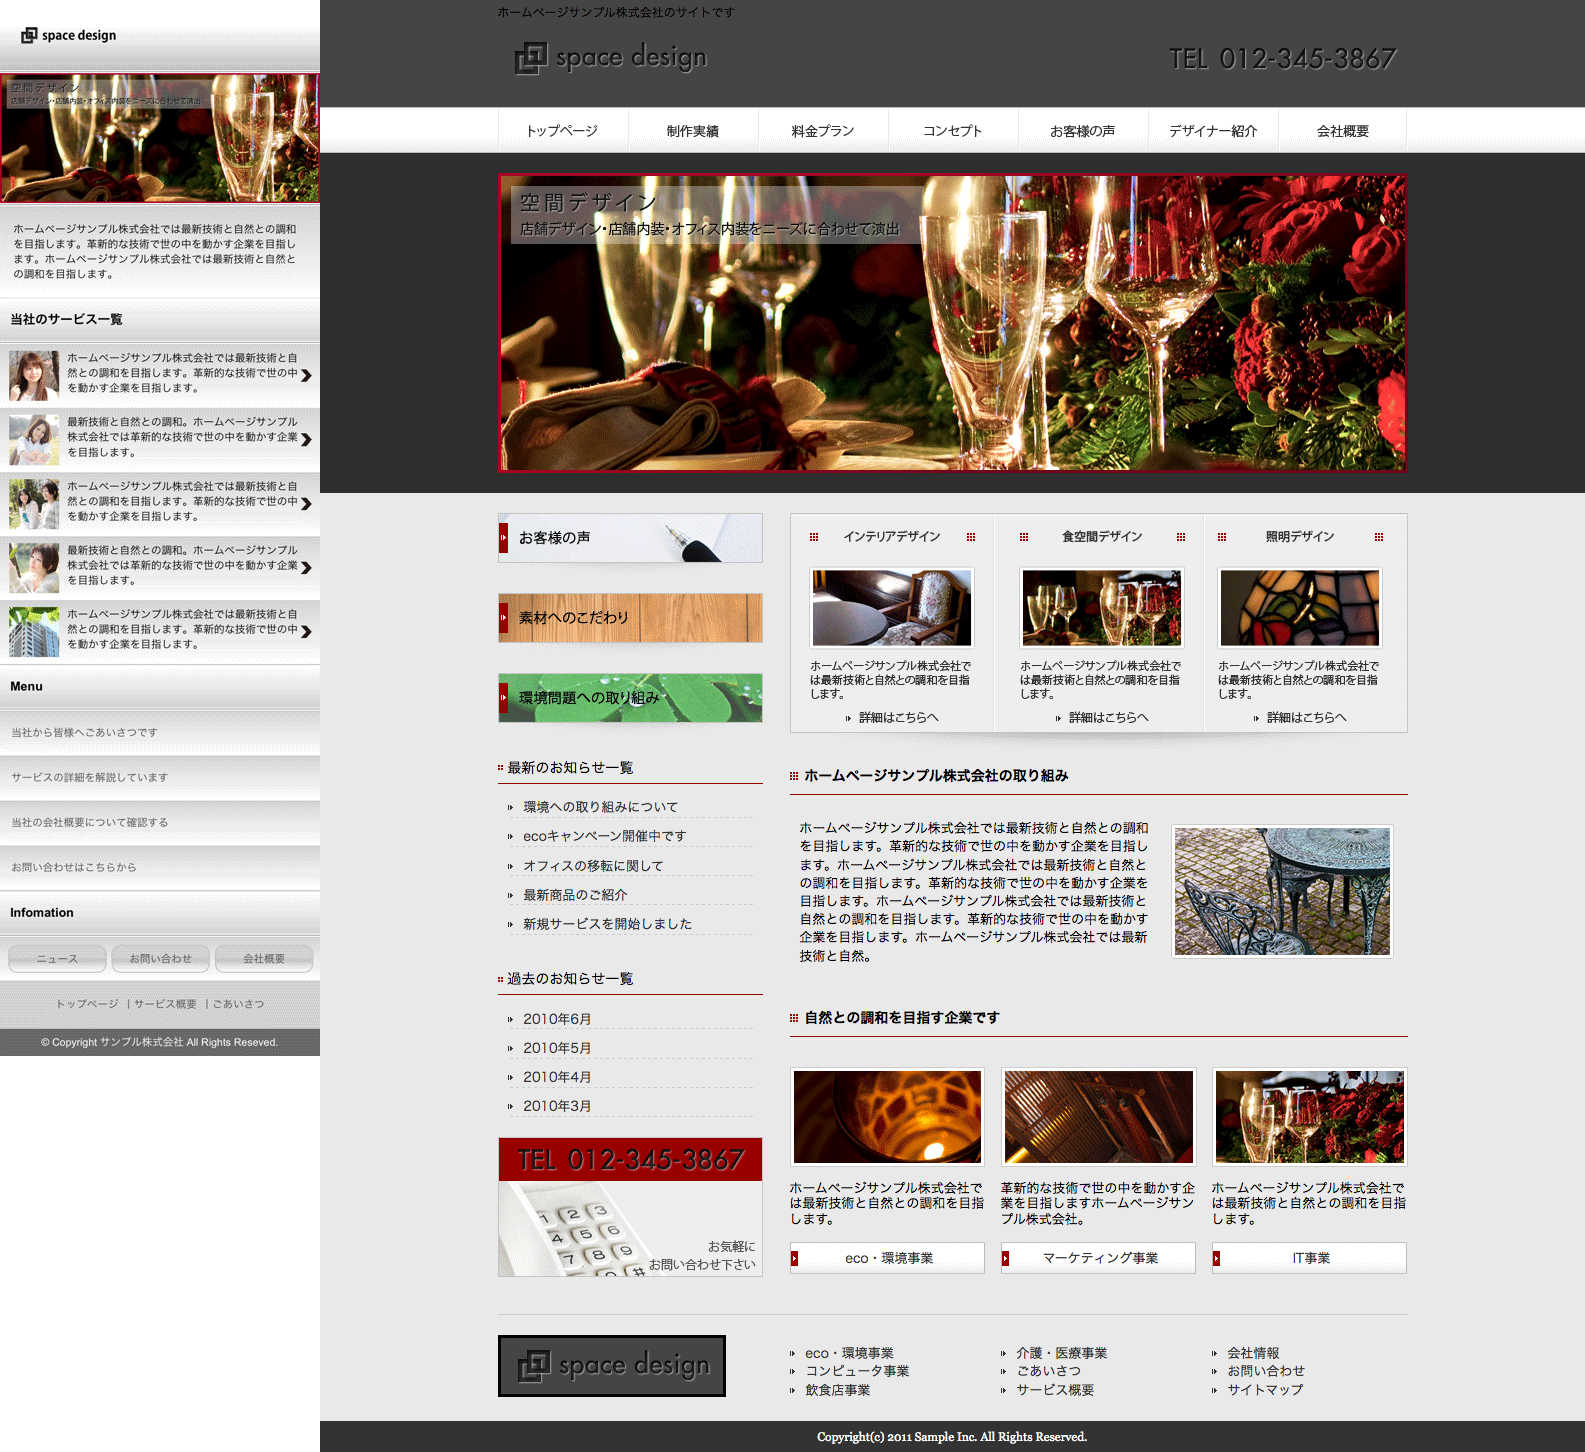This screenshot has height=1452, width=1585.
Task: Click the eco・環境事業 button below candle photo
Action: coord(887,1258)
